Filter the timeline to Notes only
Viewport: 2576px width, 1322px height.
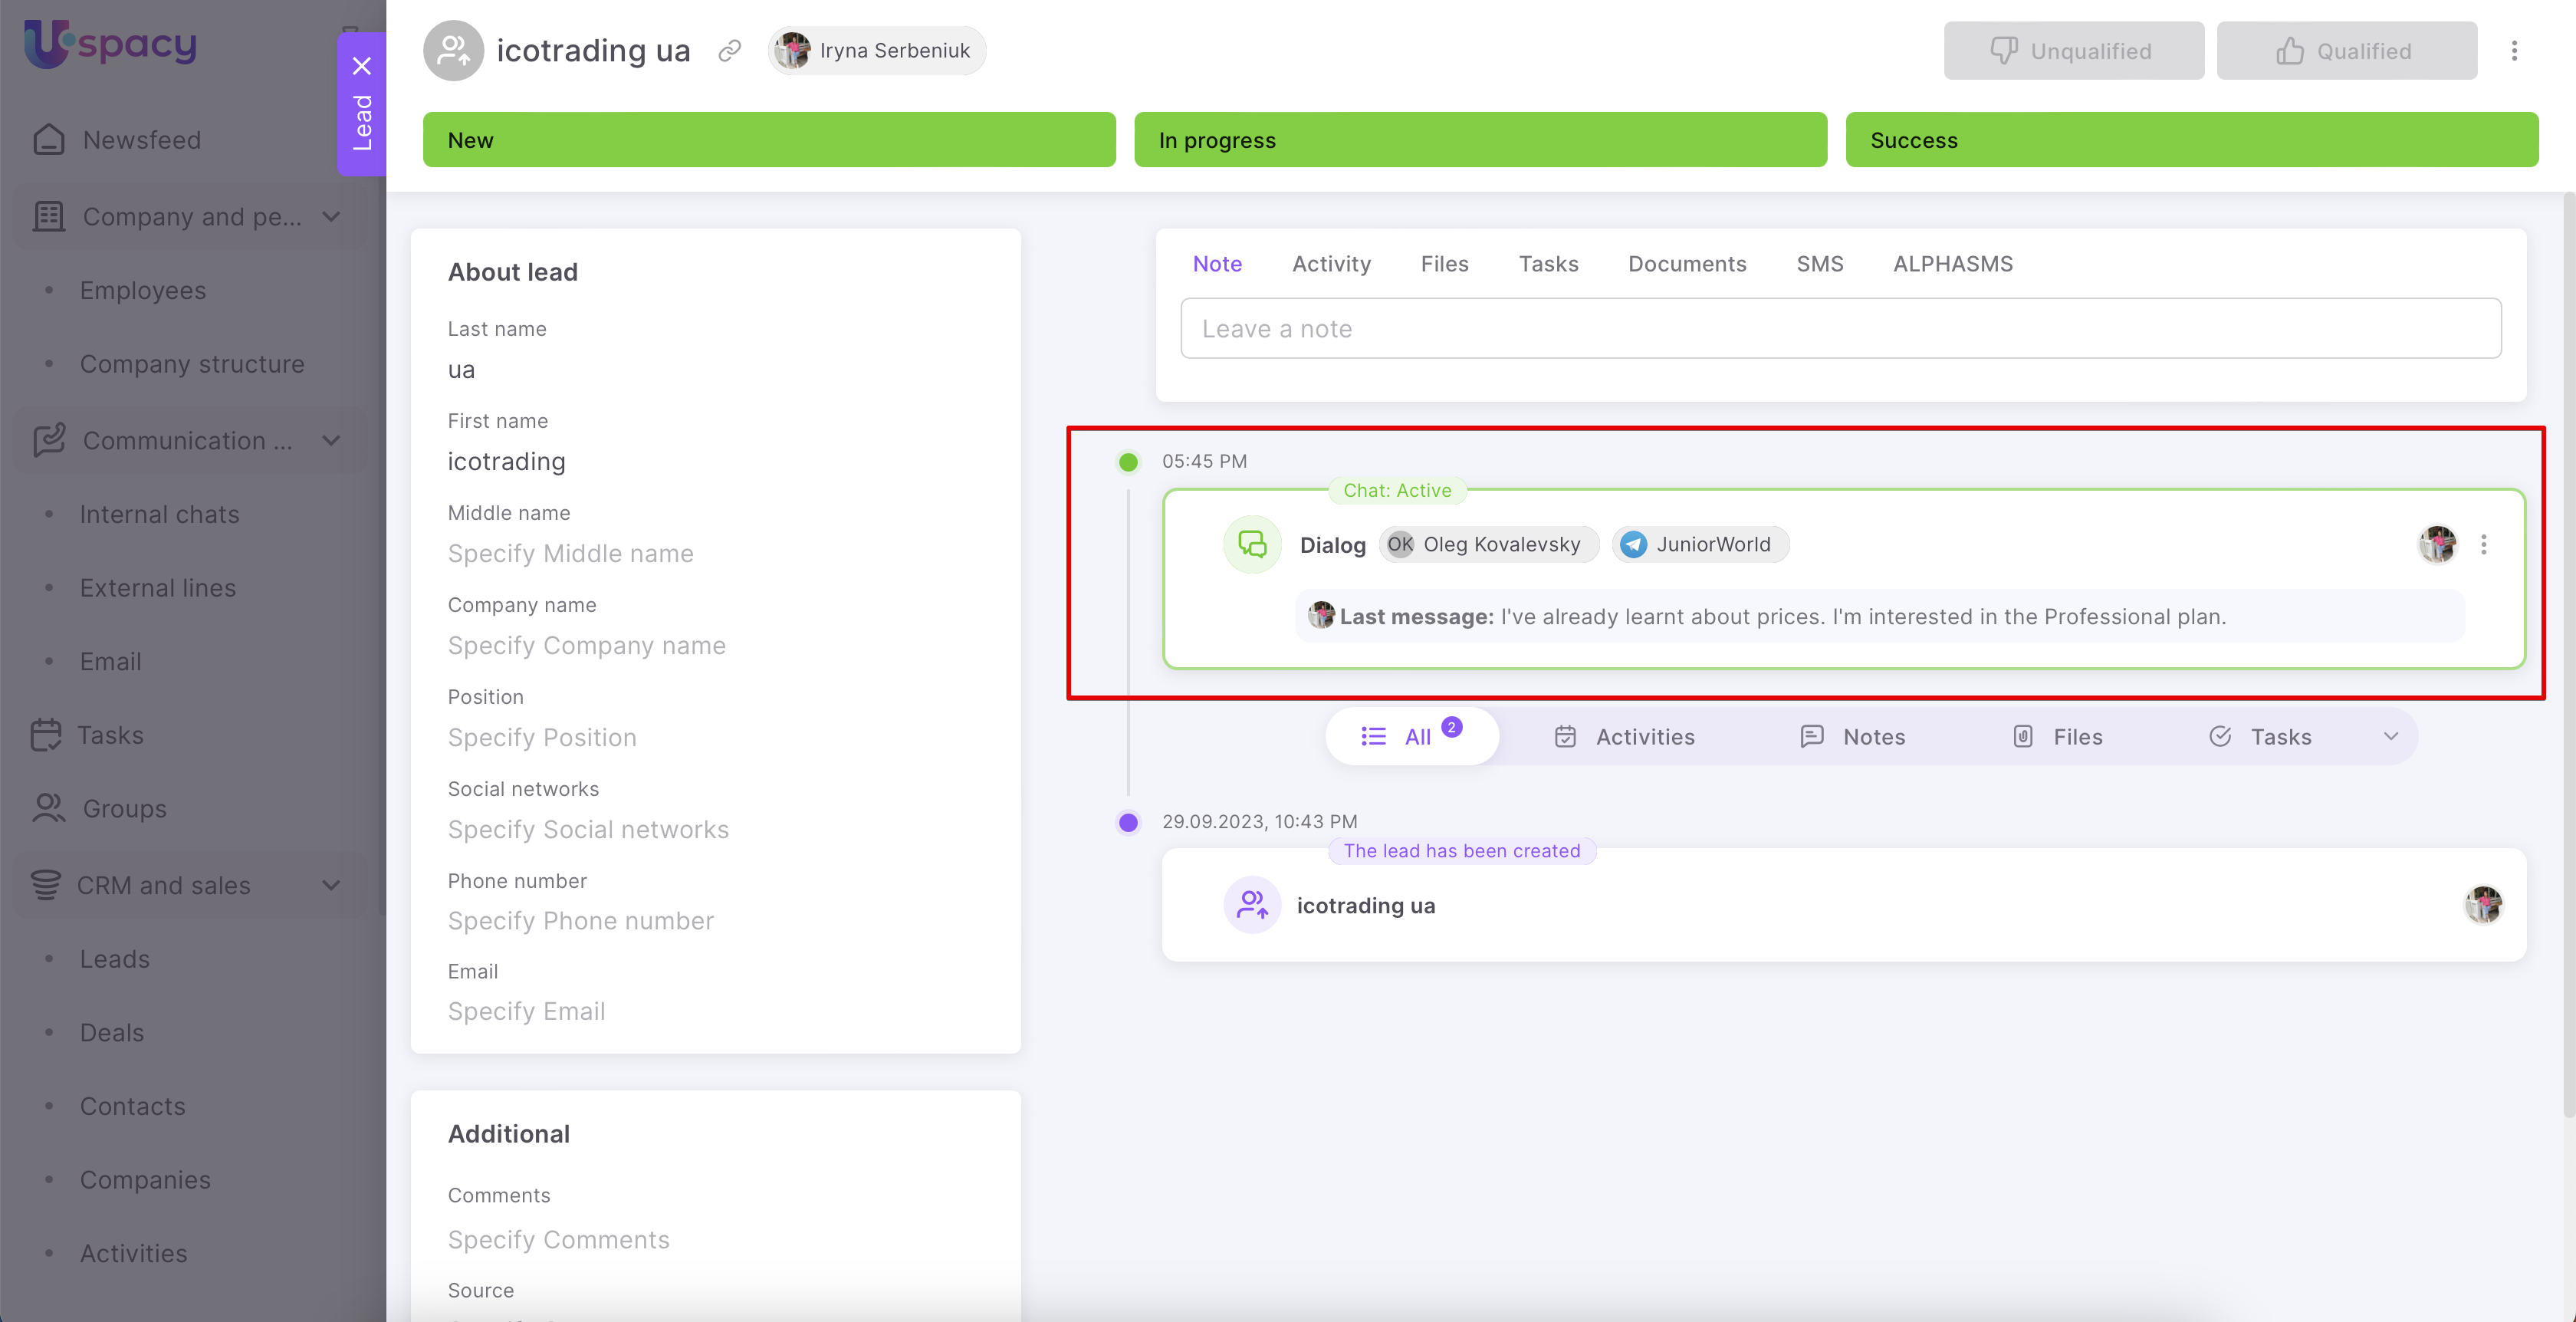pyautogui.click(x=1854, y=737)
